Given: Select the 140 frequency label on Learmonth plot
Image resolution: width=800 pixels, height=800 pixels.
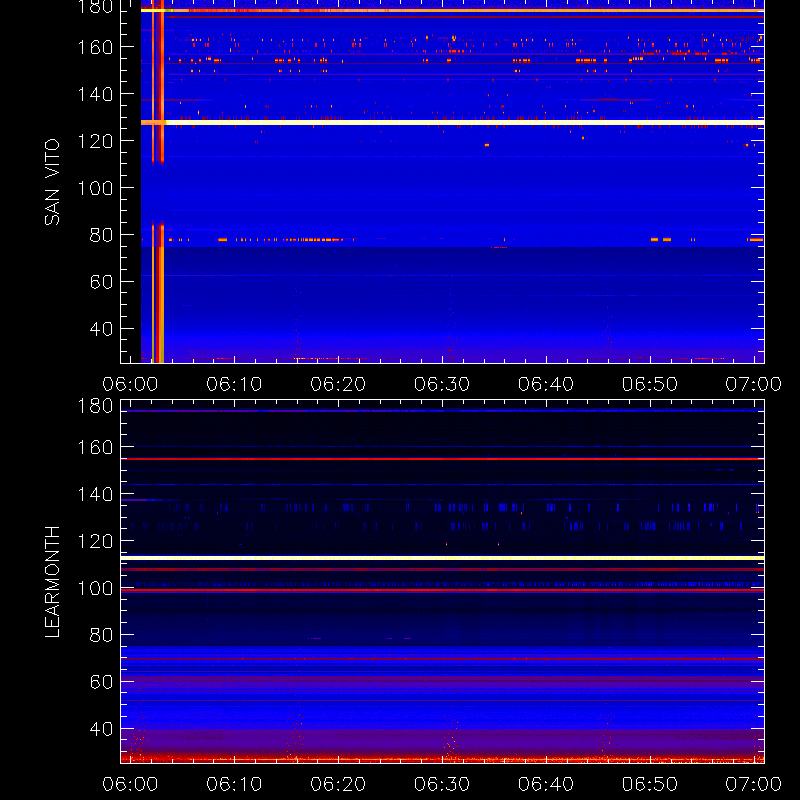Looking at the screenshot, I should pyautogui.click(x=95, y=494).
